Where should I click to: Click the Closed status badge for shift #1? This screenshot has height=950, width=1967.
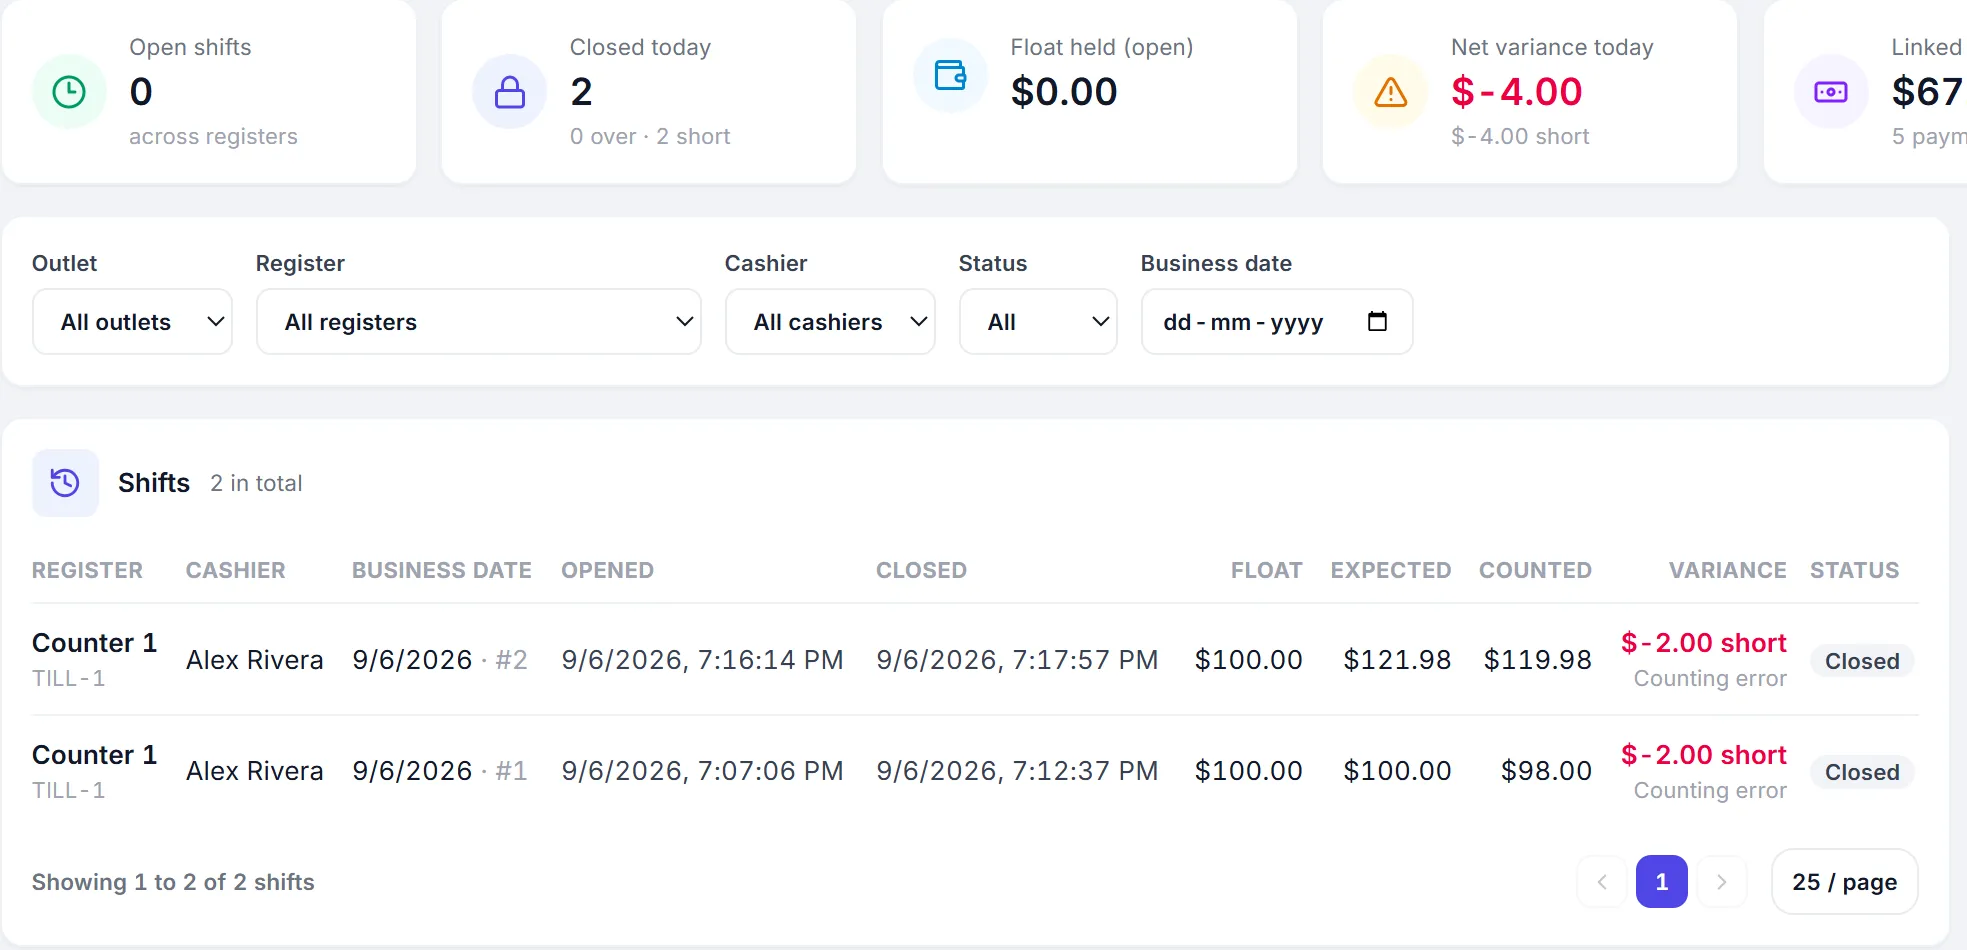tap(1862, 772)
